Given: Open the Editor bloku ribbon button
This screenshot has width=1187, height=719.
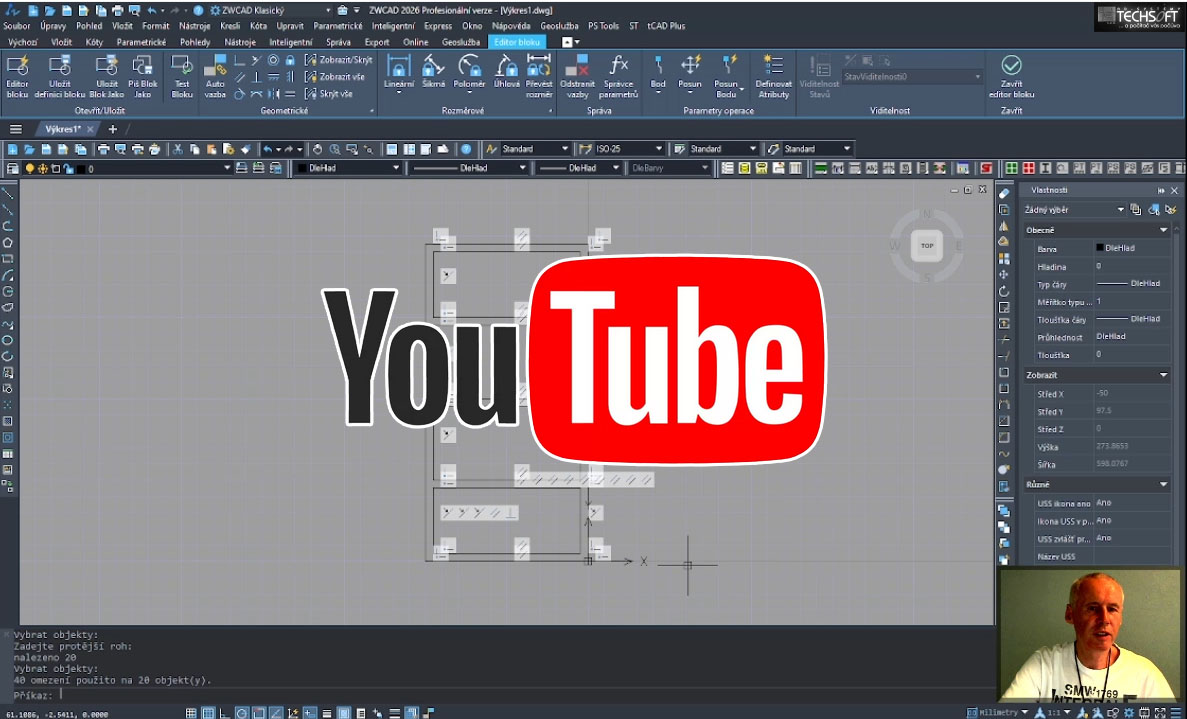Looking at the screenshot, I should tap(17, 76).
